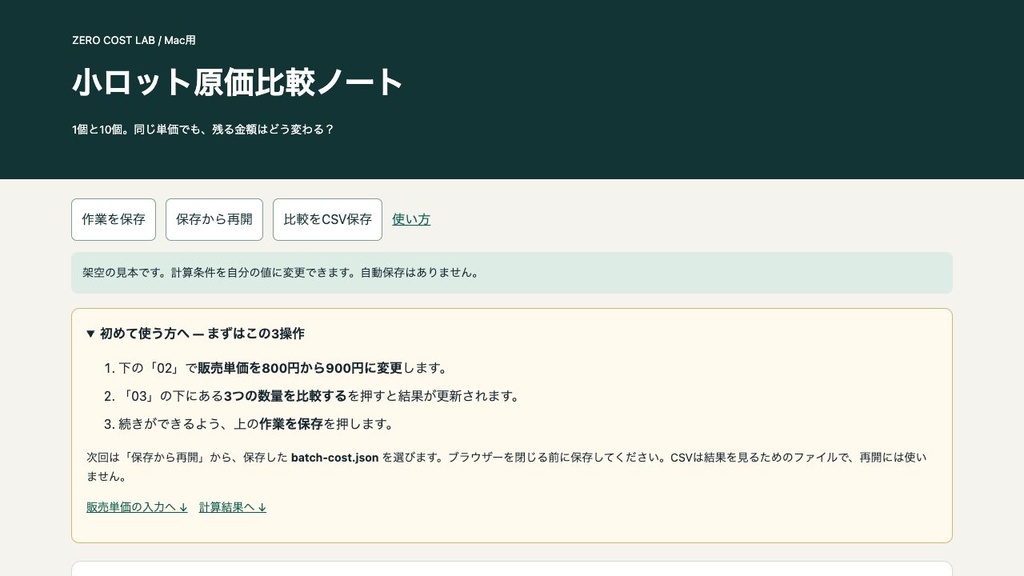Click the notice 架空の見本です text
Screen dimensions: 1024x576
click(x=281, y=272)
